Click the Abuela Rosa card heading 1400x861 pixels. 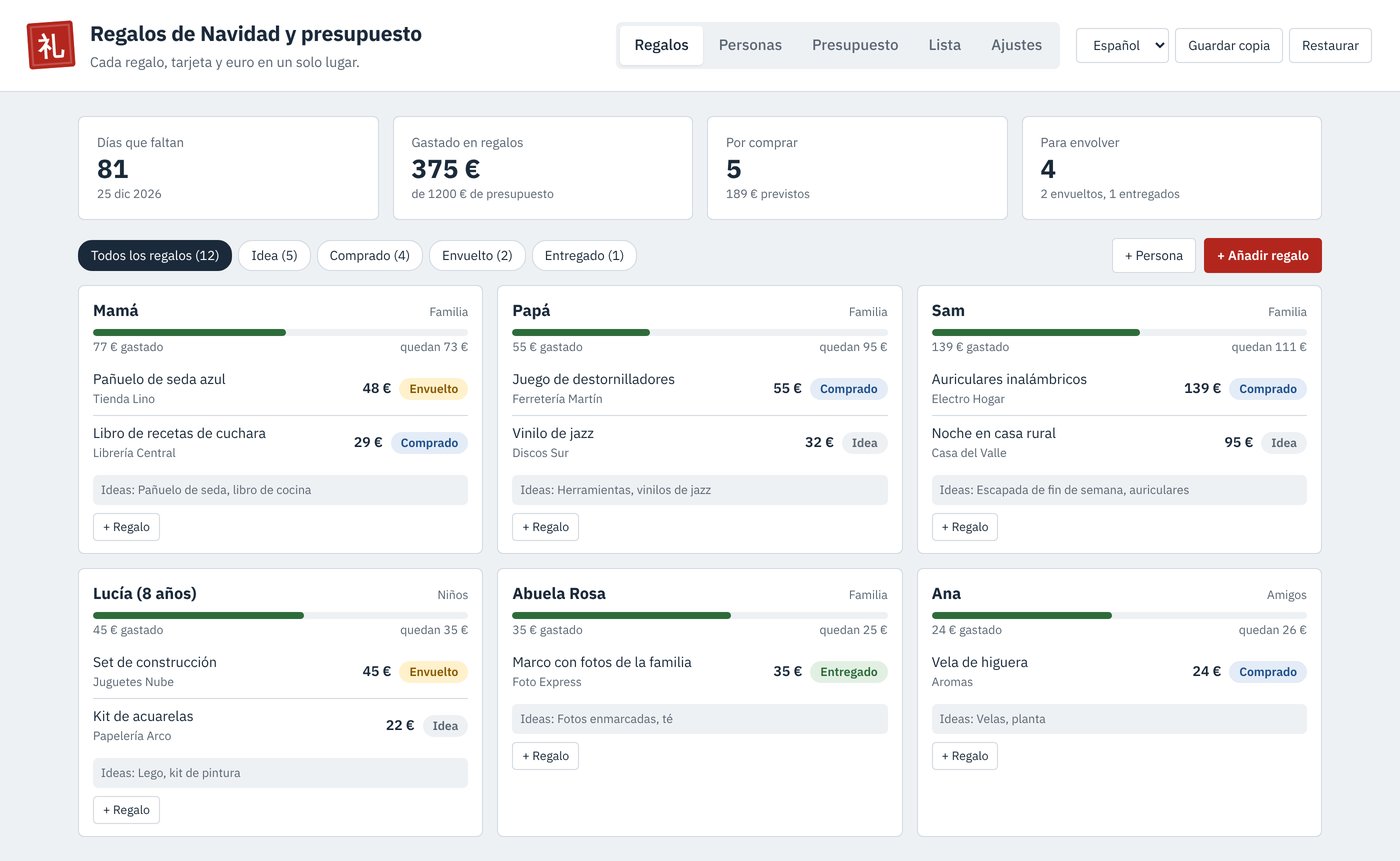click(x=559, y=593)
